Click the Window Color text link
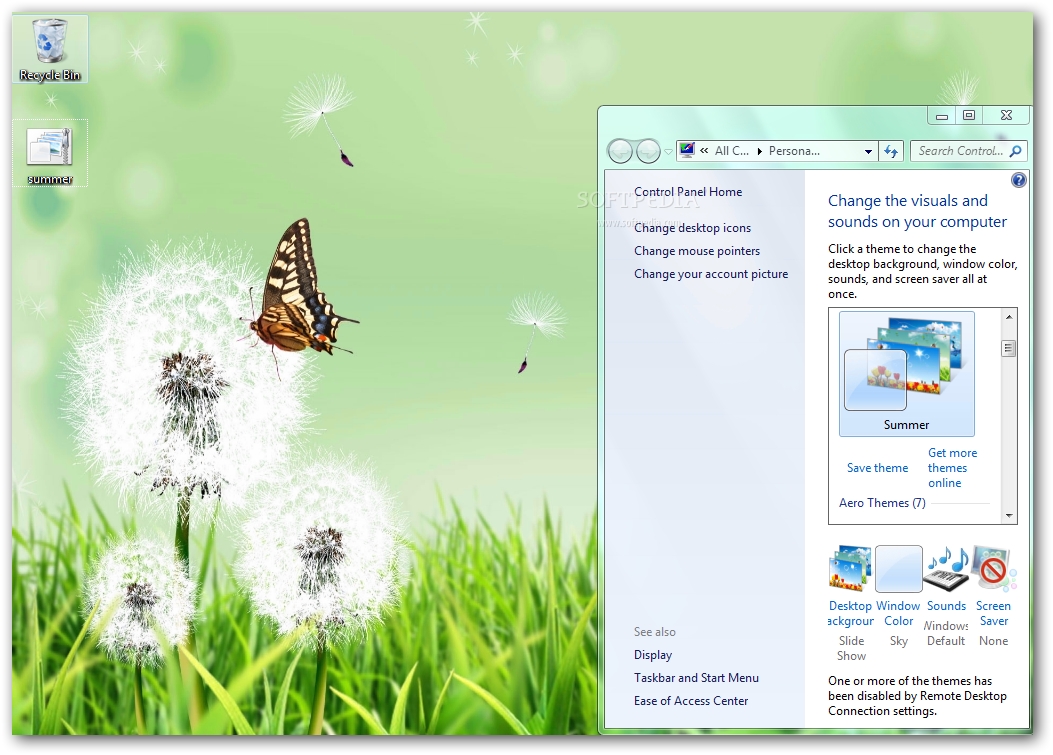Image resolution: width=1053 pixels, height=755 pixels. pos(898,613)
